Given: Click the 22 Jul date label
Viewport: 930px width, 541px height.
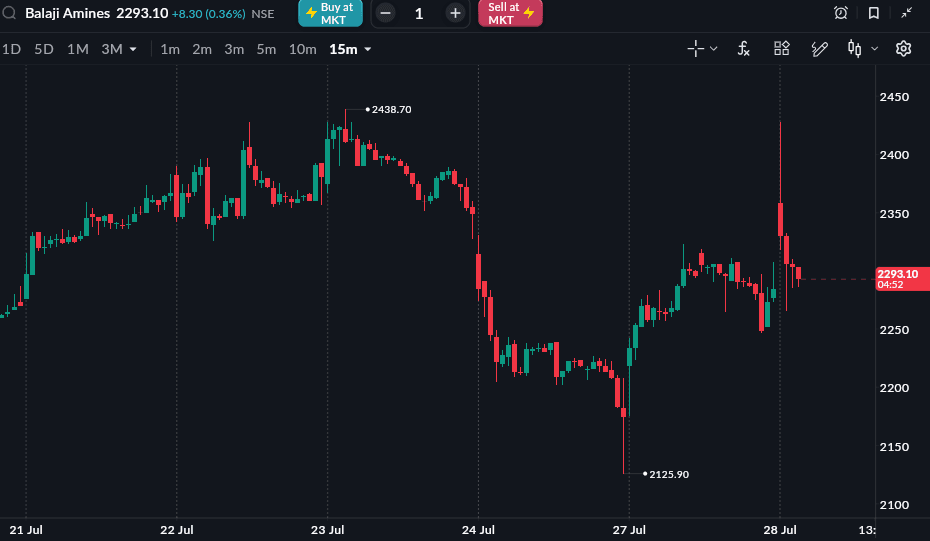Looking at the screenshot, I should [177, 530].
